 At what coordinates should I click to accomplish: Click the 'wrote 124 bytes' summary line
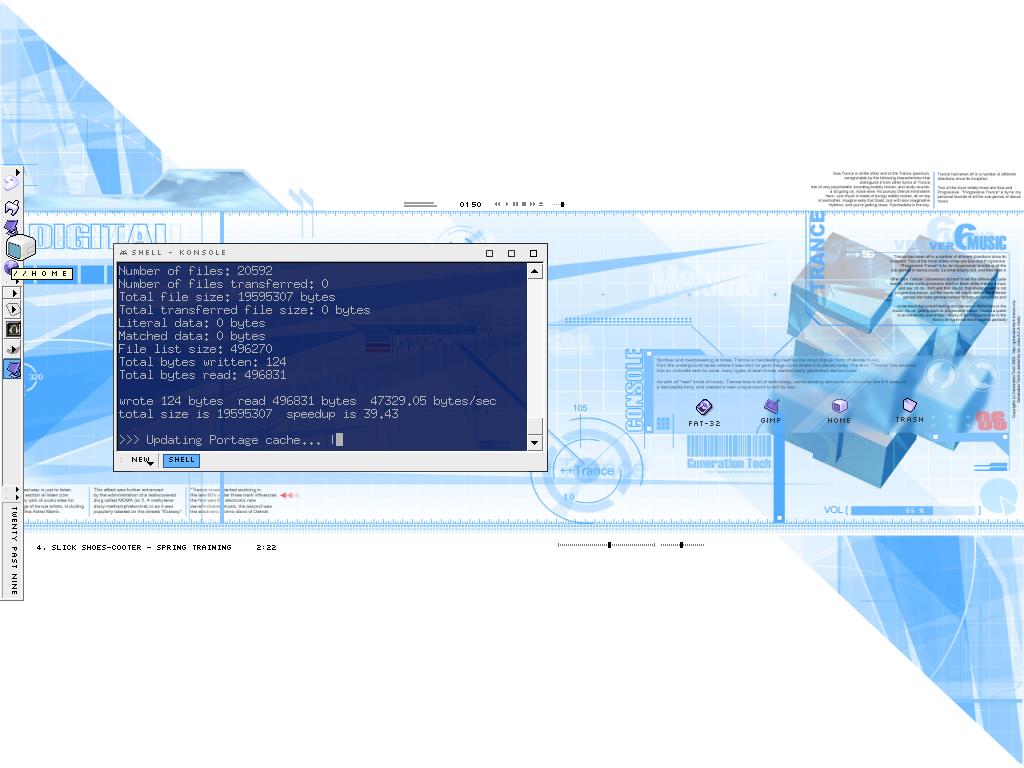coord(308,401)
